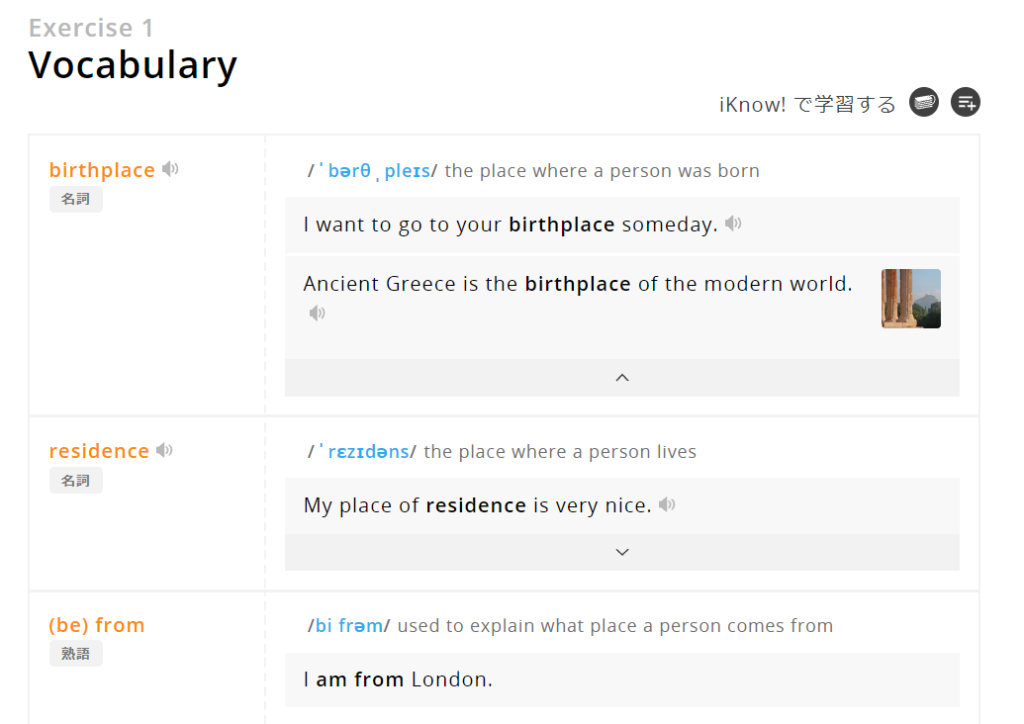Collapse the birthplace example sentences
Image resolution: width=1024 pixels, height=724 pixels.
[x=622, y=377]
